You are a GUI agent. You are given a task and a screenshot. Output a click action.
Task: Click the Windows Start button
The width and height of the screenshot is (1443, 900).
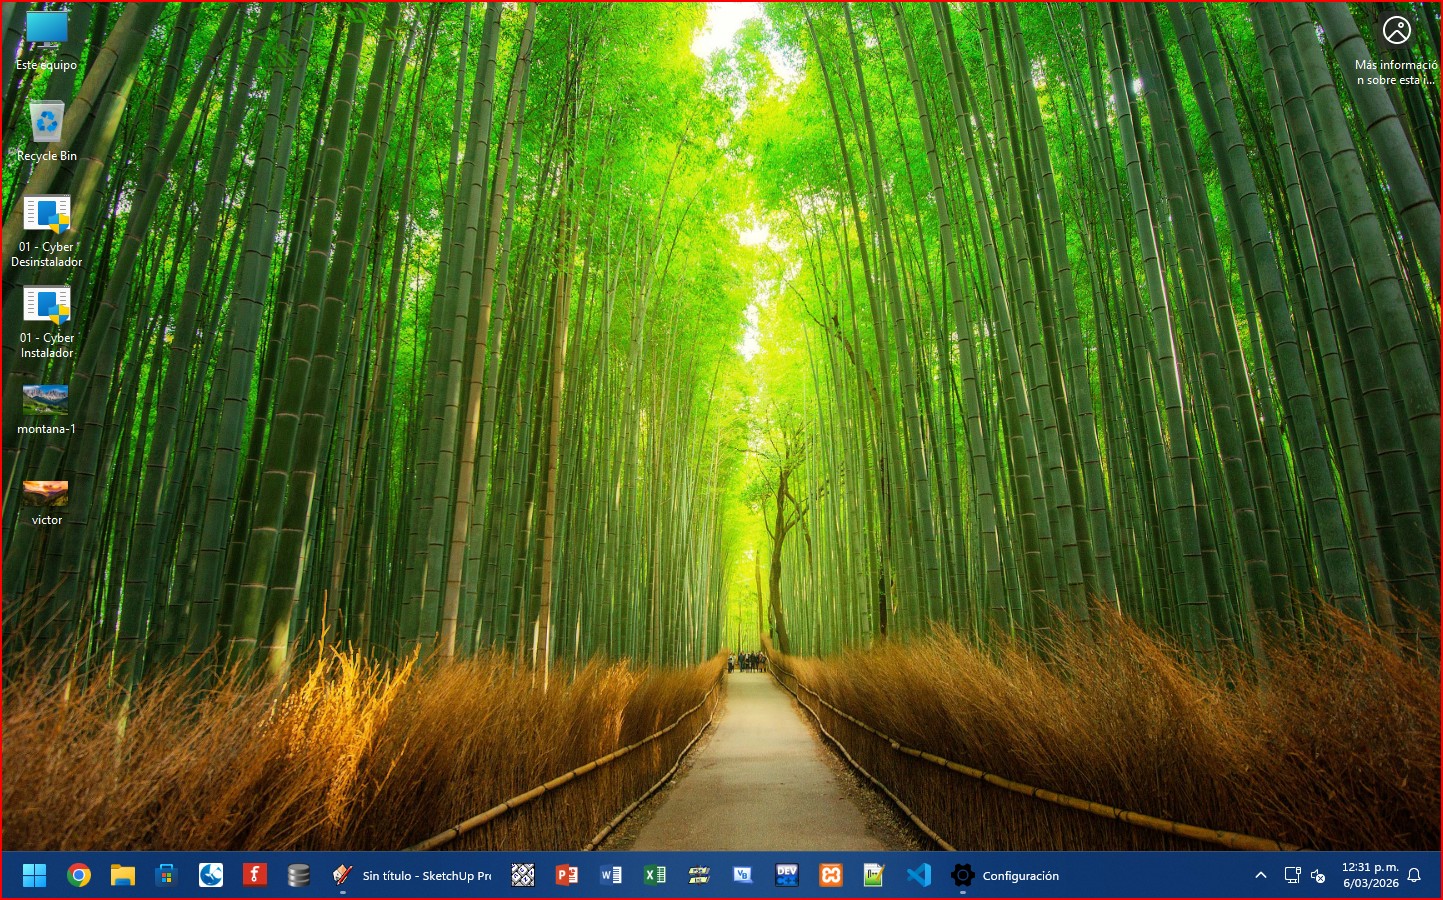click(x=35, y=876)
